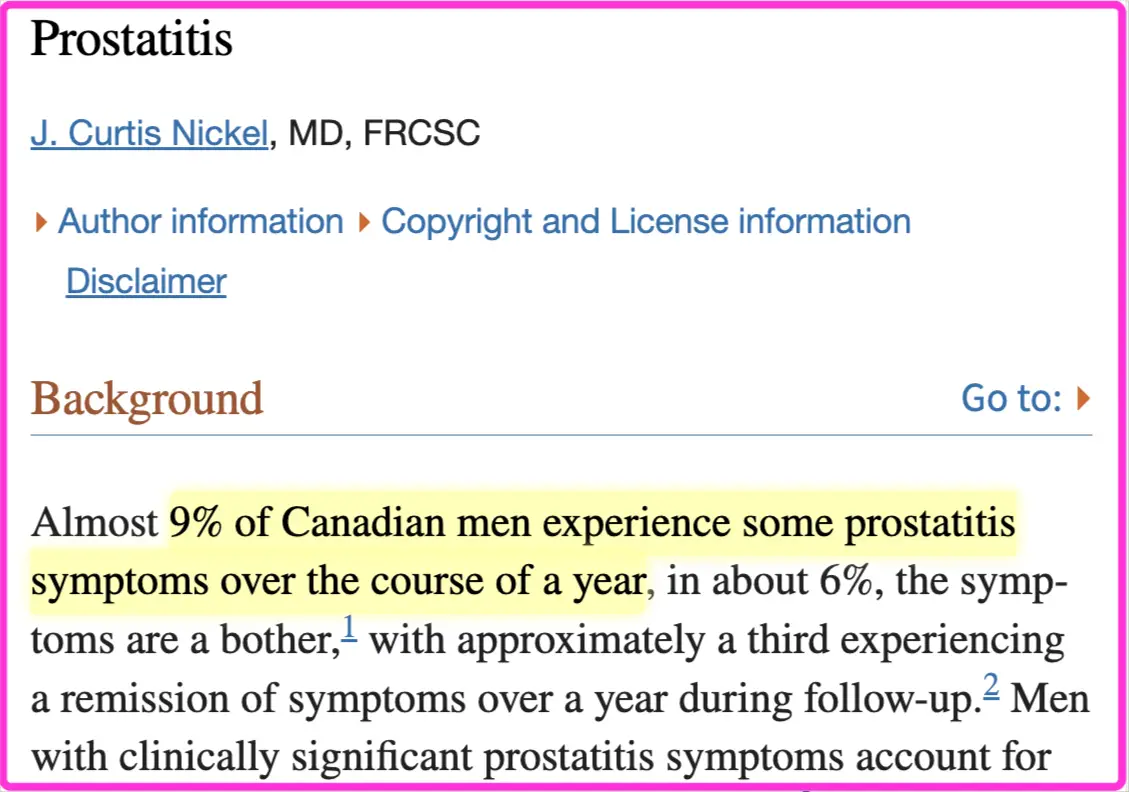
Task: Click triangle icon before Author information
Action: pyautogui.click(x=41, y=222)
